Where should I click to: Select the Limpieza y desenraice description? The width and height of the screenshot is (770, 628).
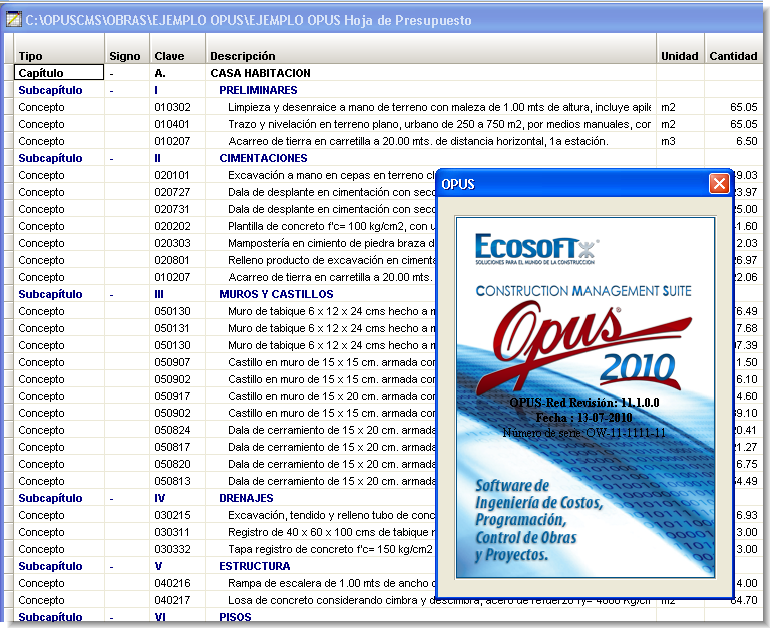440,107
